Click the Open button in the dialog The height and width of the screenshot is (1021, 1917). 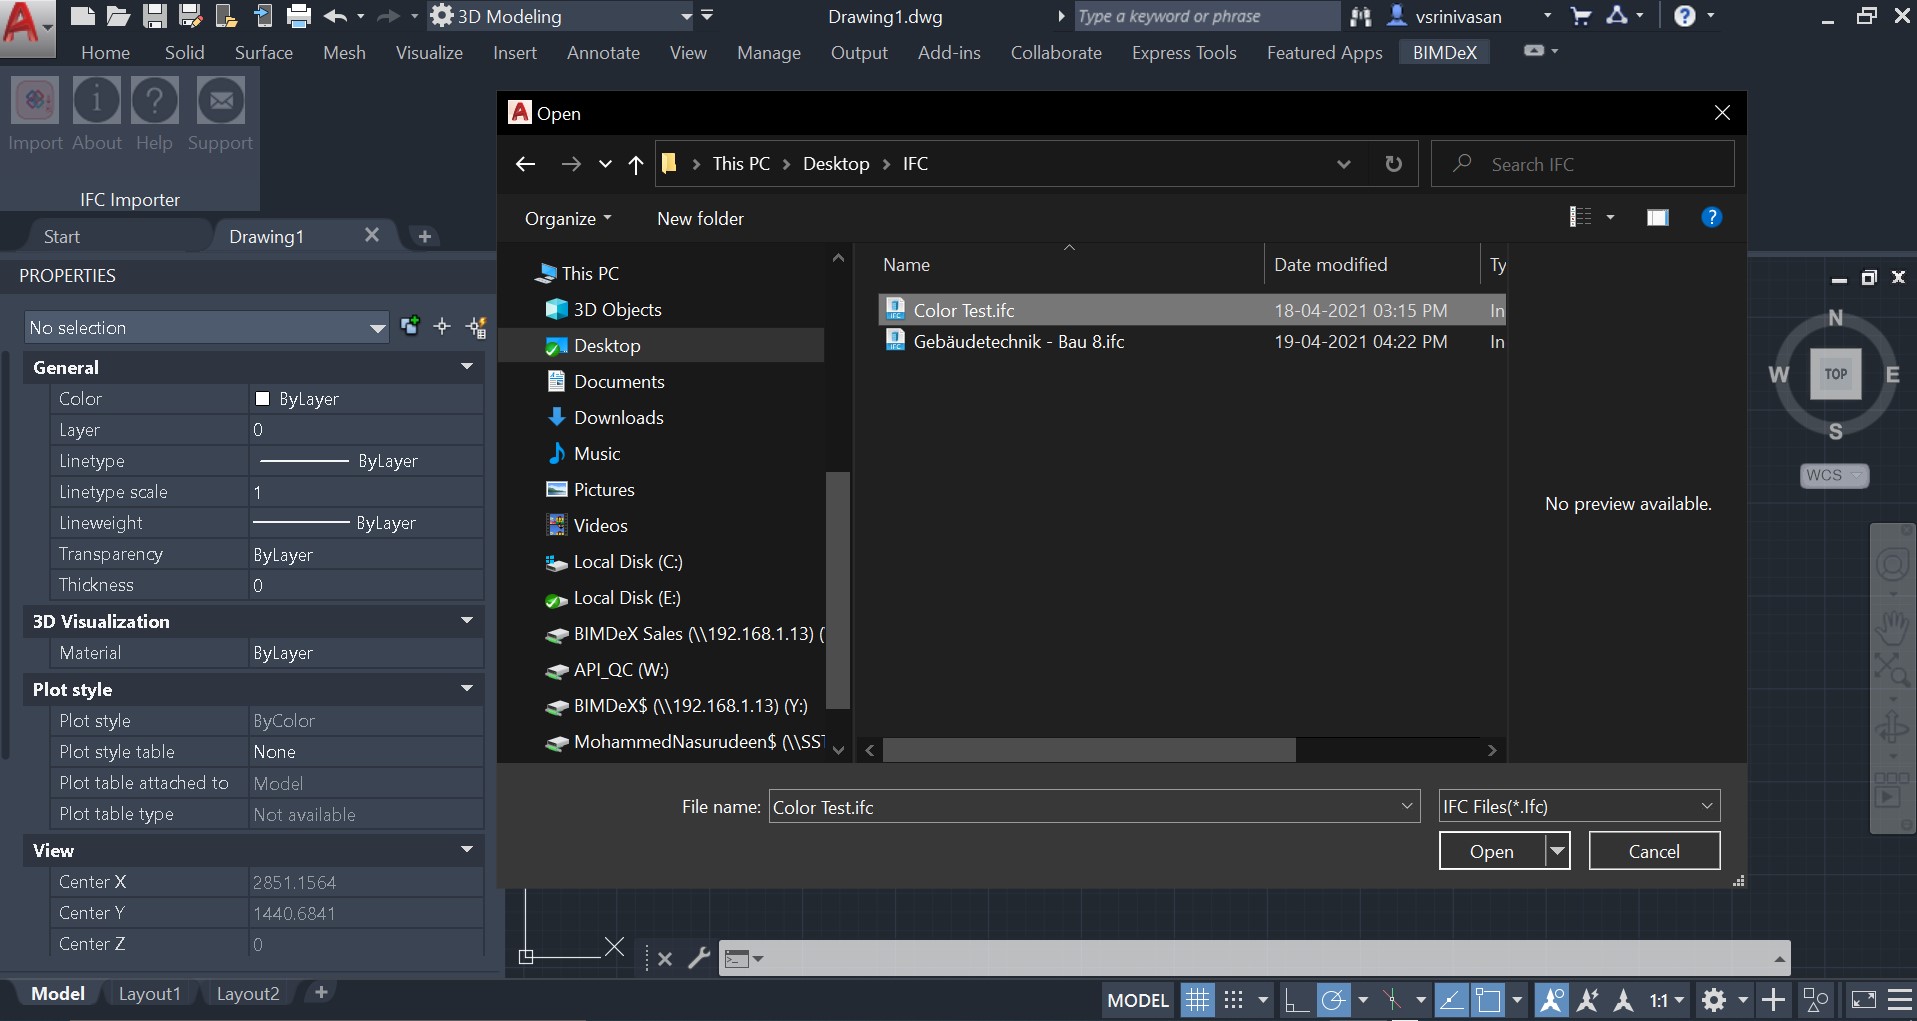tap(1491, 851)
